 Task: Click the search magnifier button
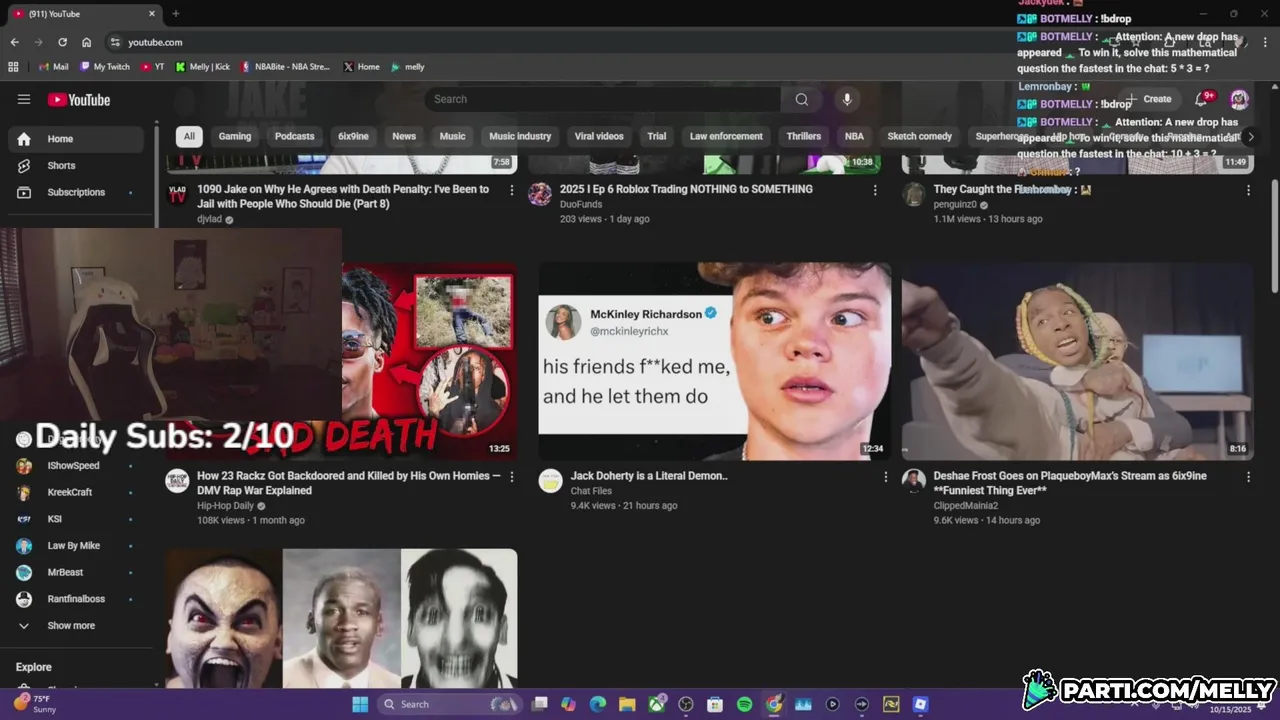click(802, 99)
